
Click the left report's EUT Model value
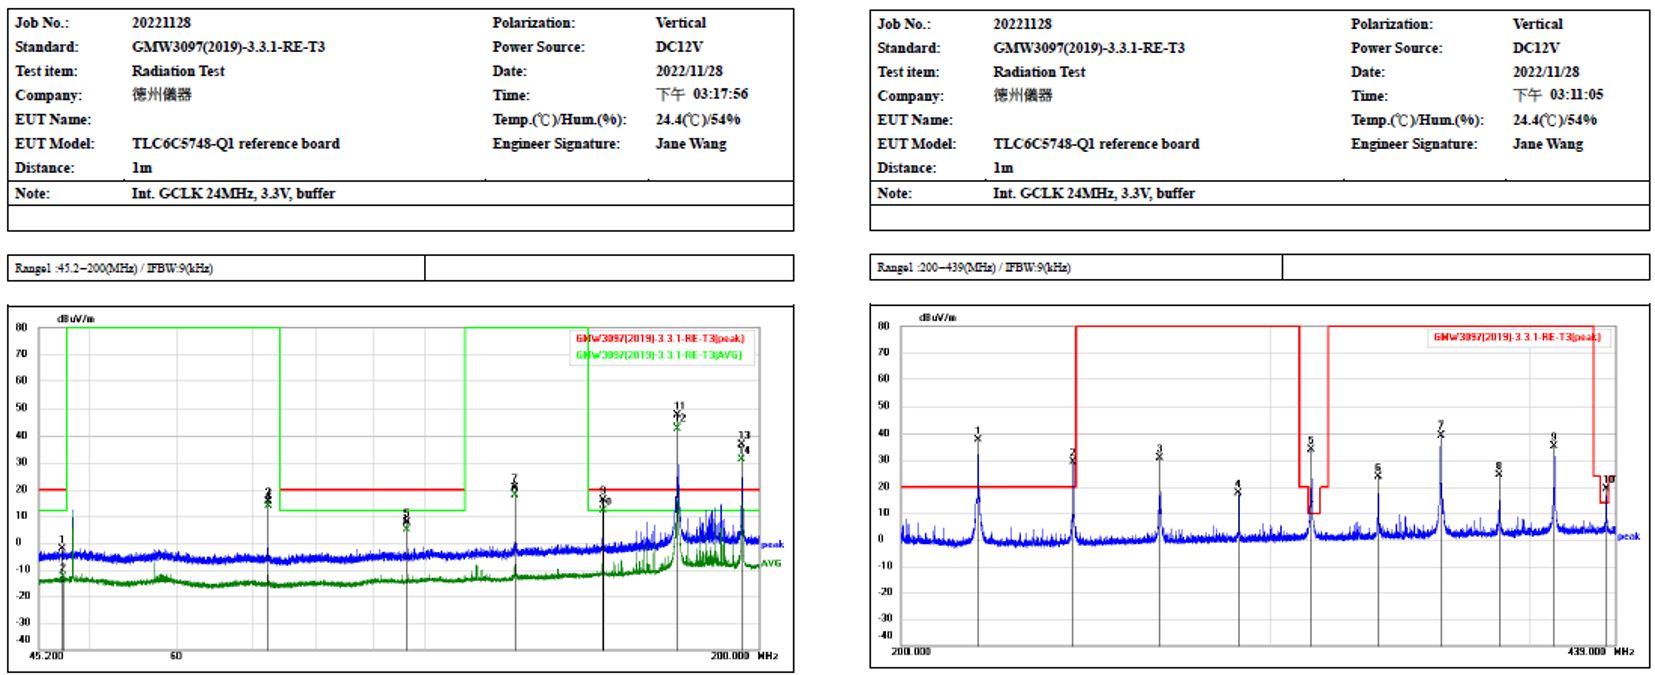pyautogui.click(x=235, y=144)
